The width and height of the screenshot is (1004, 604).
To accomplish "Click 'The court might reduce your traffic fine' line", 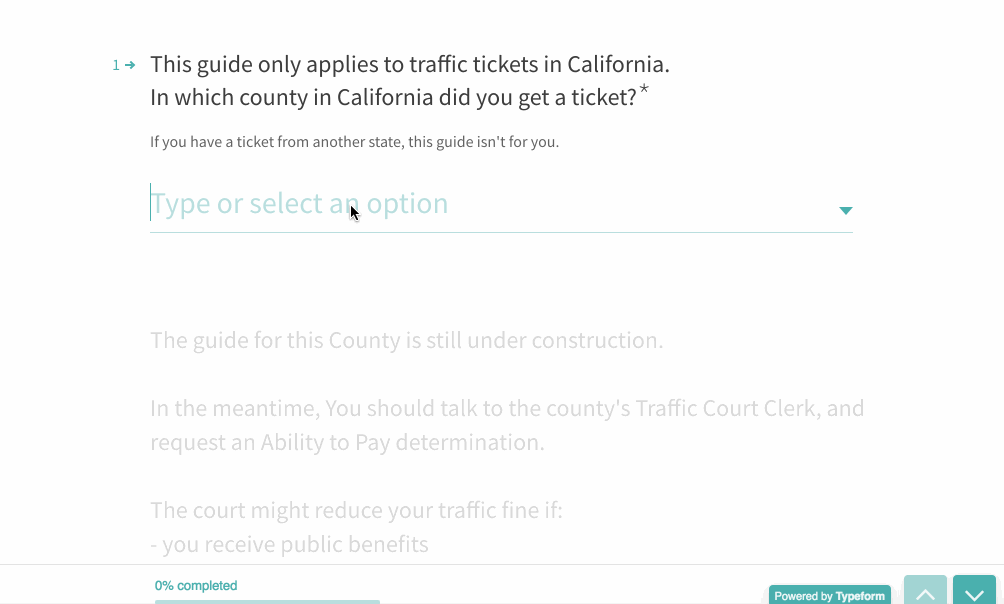I will [x=356, y=510].
